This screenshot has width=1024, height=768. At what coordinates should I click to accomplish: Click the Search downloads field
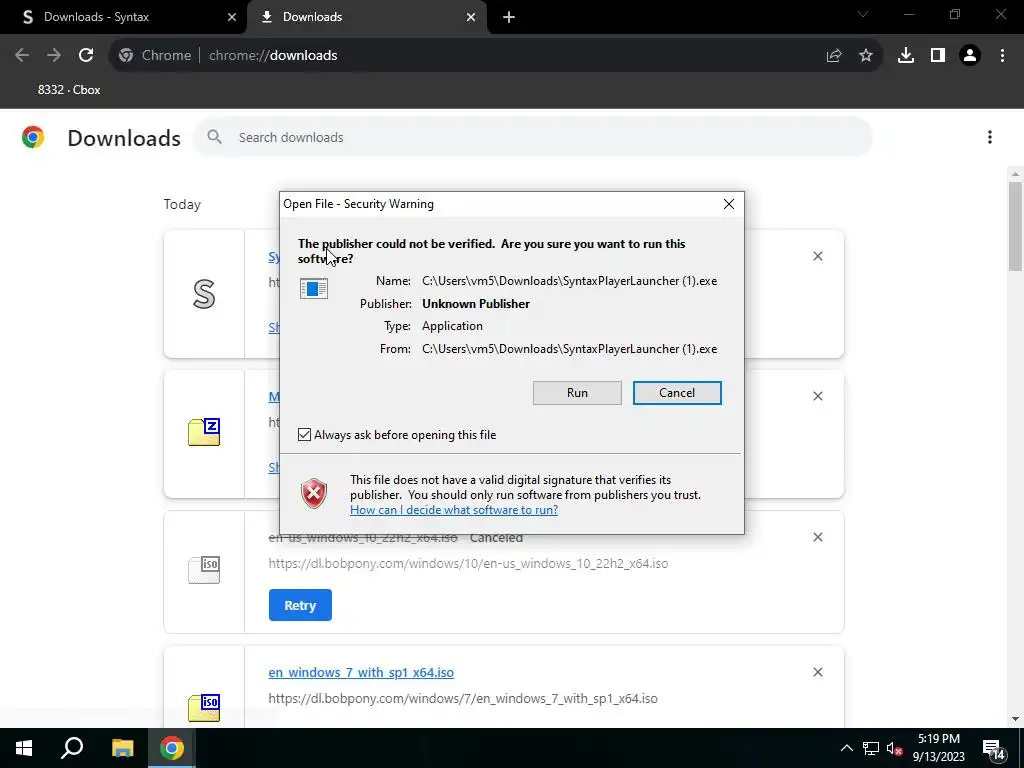point(533,137)
